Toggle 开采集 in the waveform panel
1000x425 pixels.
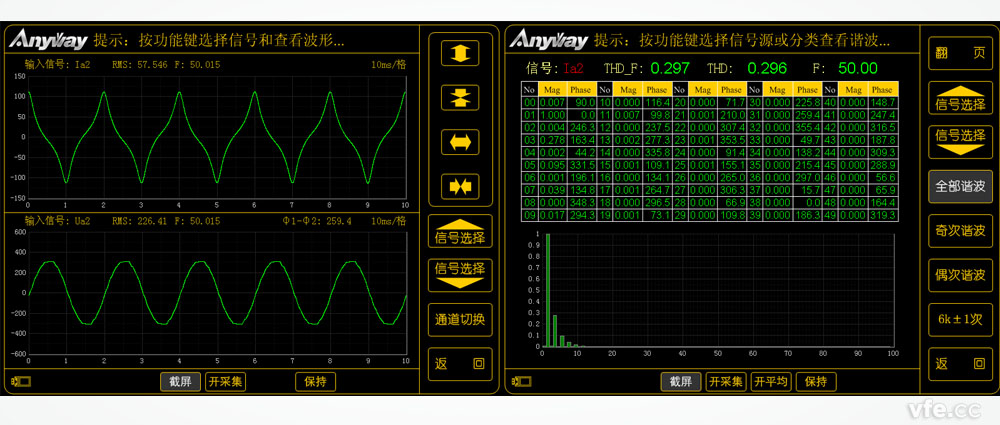225,381
